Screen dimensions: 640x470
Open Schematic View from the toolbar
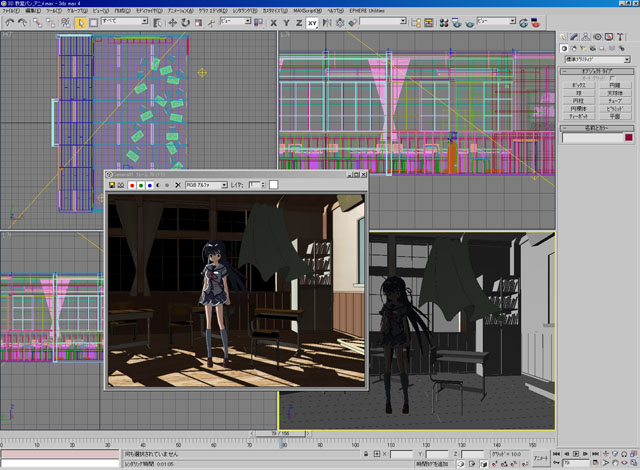[x=429, y=23]
